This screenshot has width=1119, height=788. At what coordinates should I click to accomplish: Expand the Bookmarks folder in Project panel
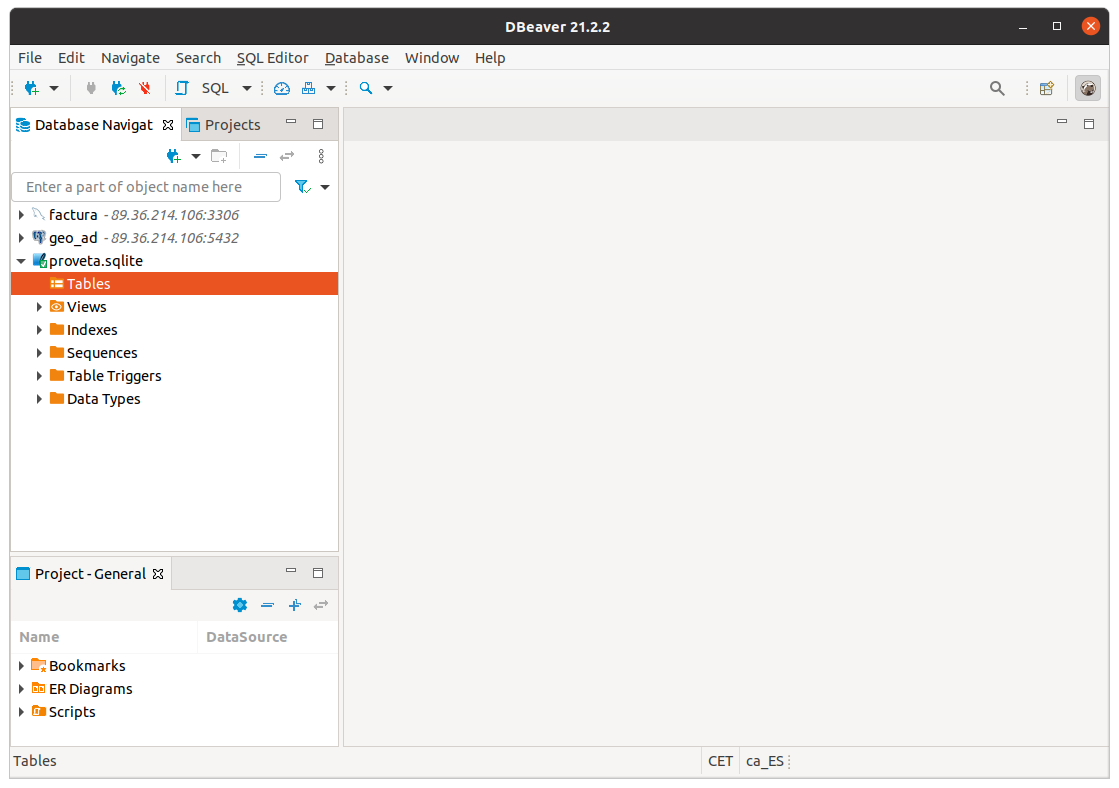pos(21,666)
